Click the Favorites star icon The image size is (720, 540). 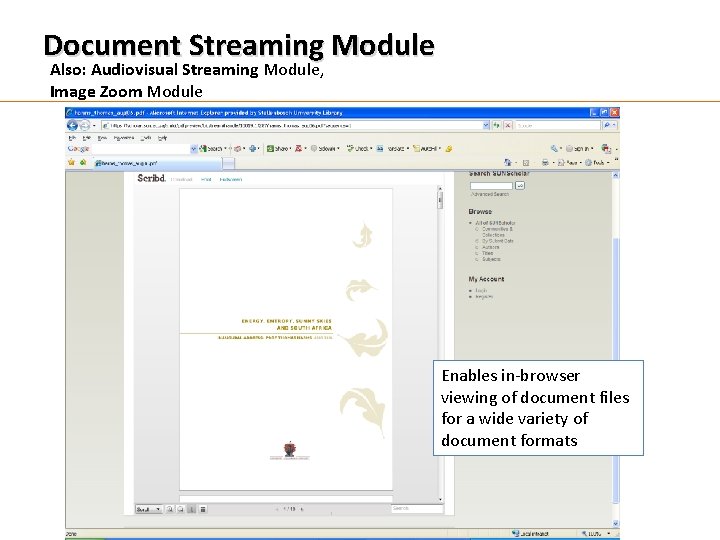tap(71, 162)
